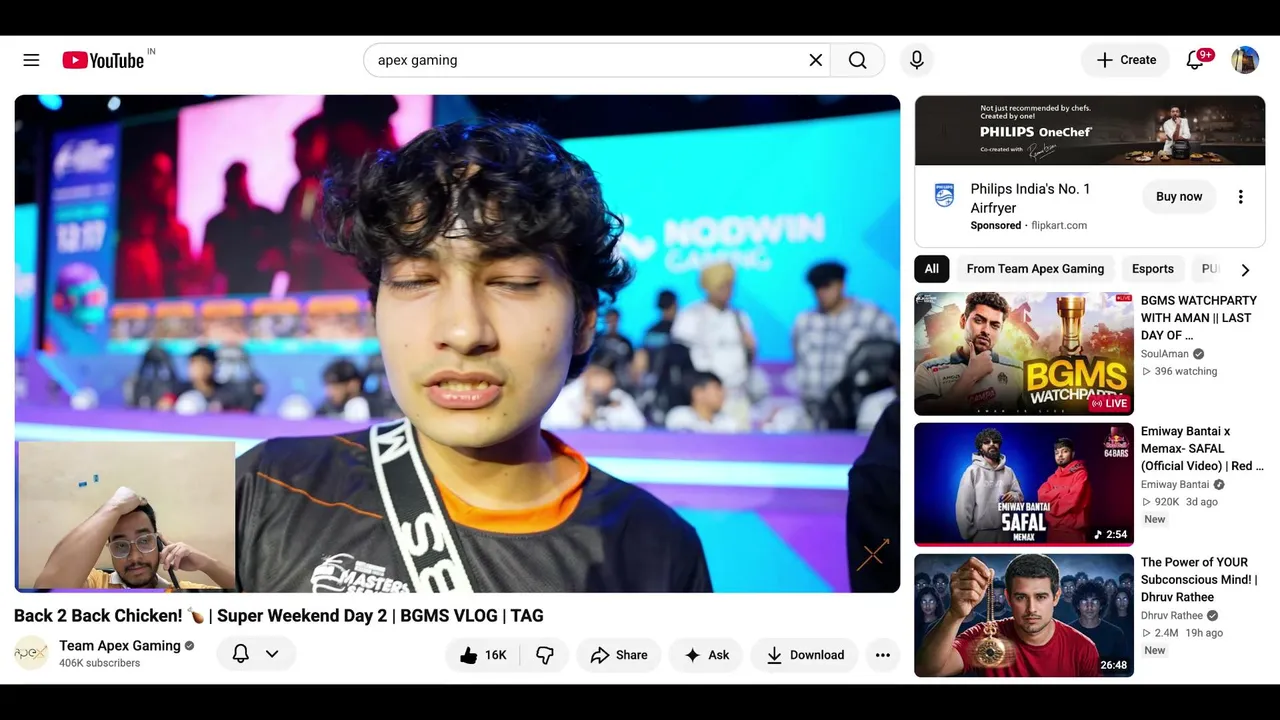Open Dhruv Rathee subconscious mind thumbnail
The height and width of the screenshot is (720, 1280).
tap(1024, 616)
